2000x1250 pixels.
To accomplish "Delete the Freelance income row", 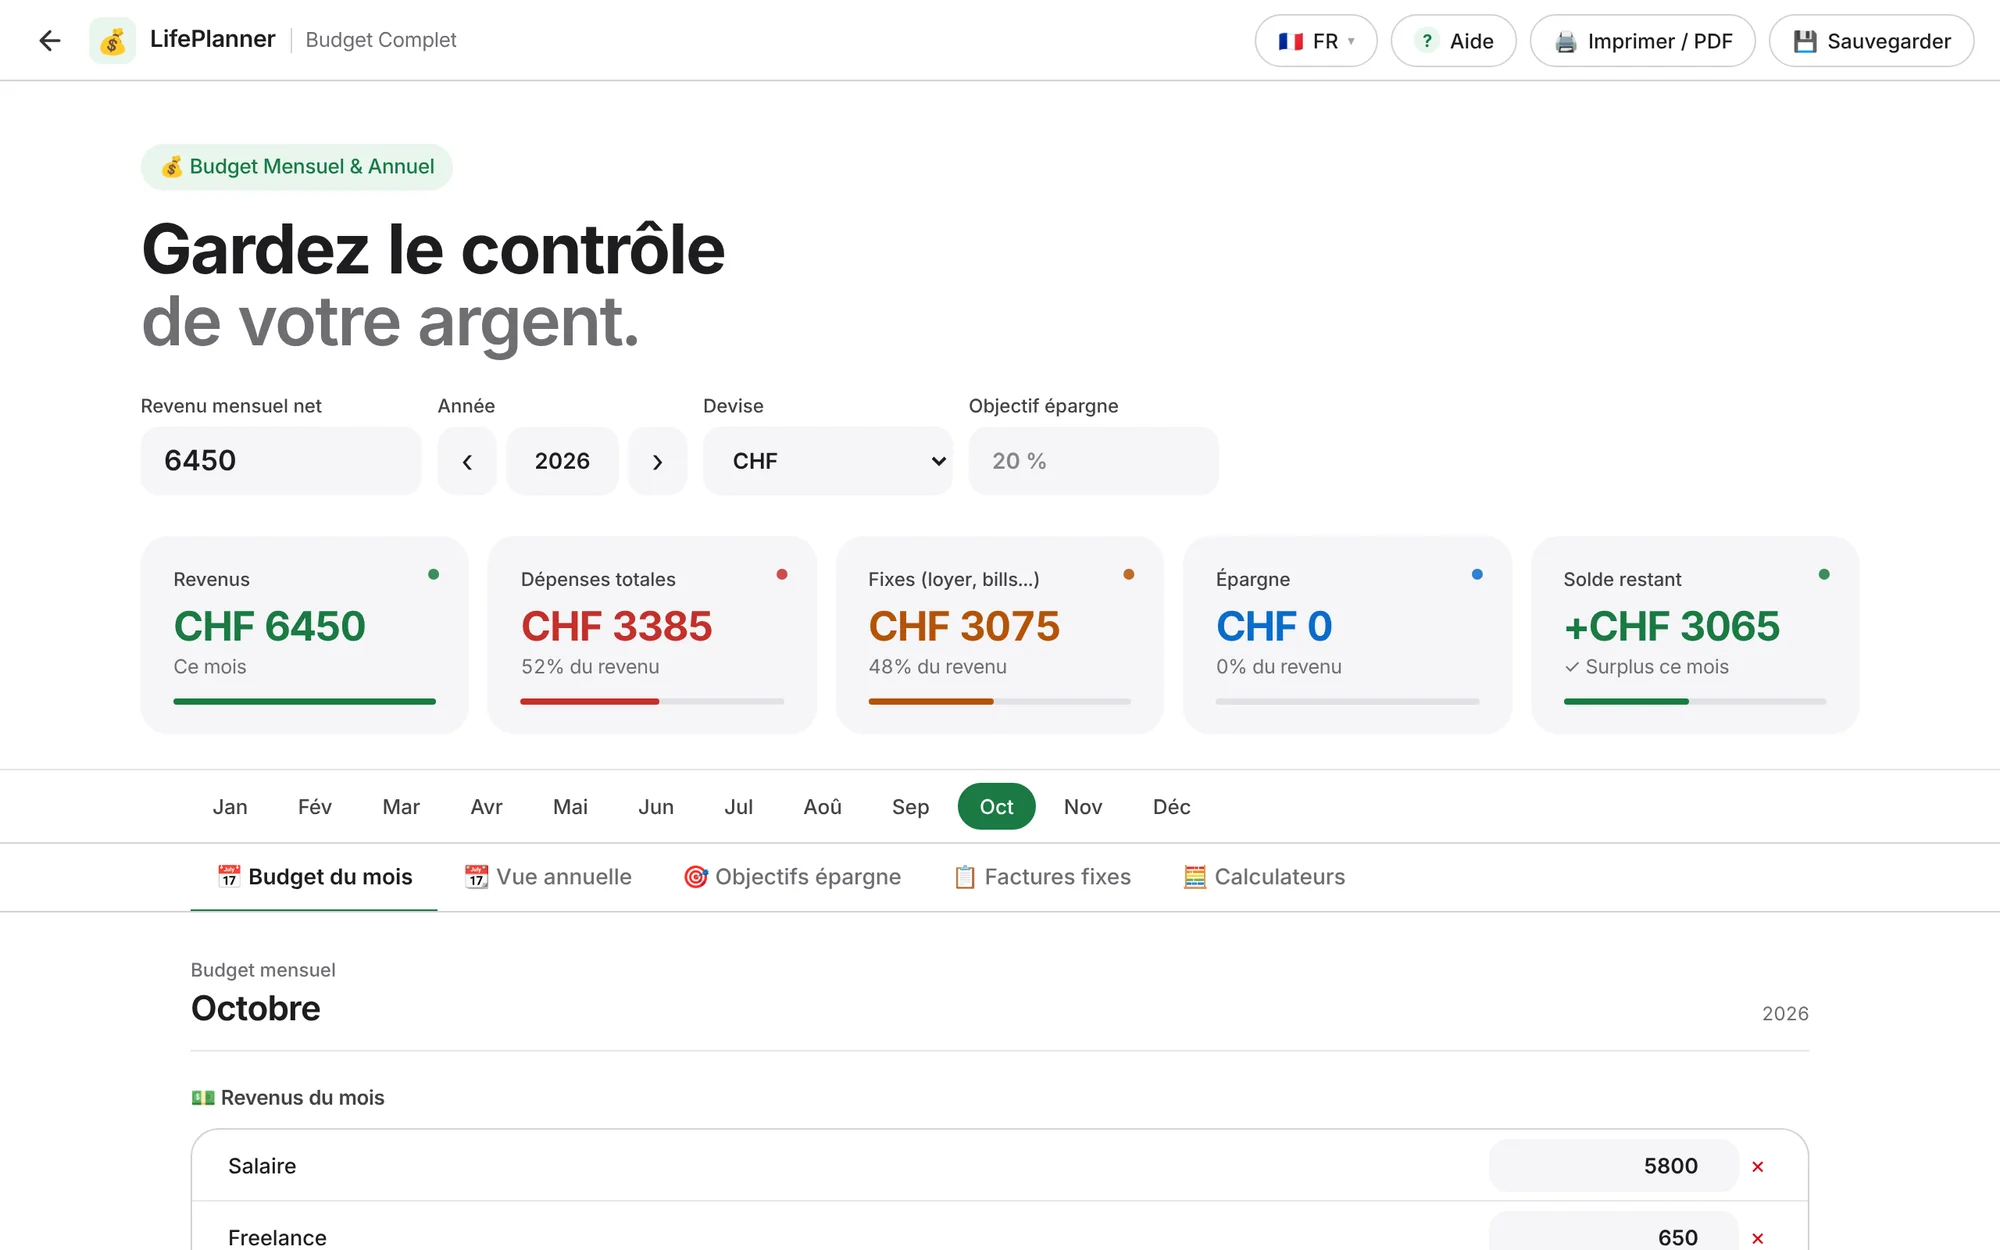I will 1757,1238.
